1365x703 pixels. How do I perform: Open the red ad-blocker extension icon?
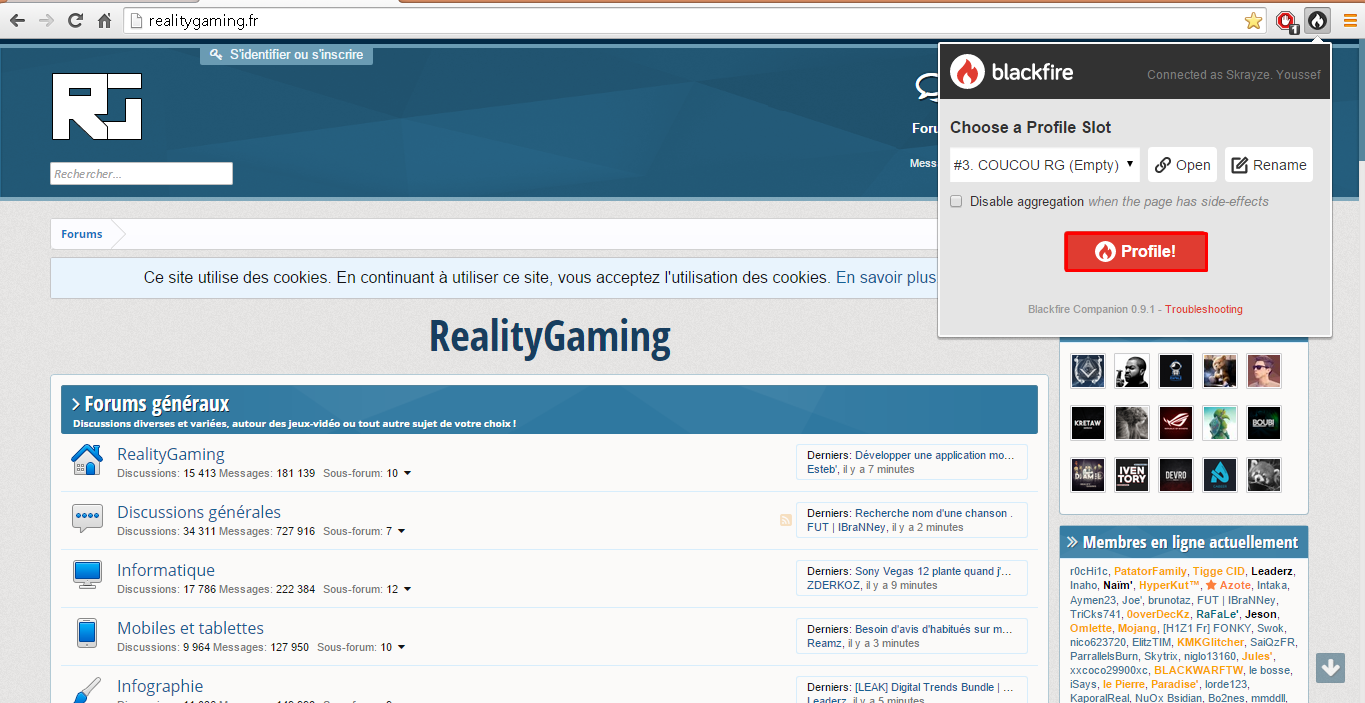pyautogui.click(x=1287, y=20)
